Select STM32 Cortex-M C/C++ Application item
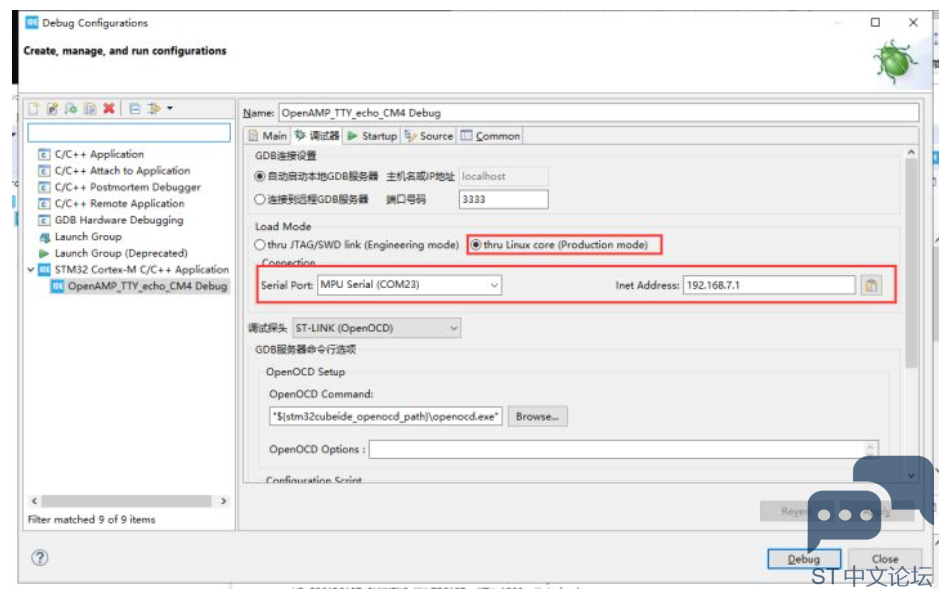This screenshot has height=600, width=945. coord(141,269)
